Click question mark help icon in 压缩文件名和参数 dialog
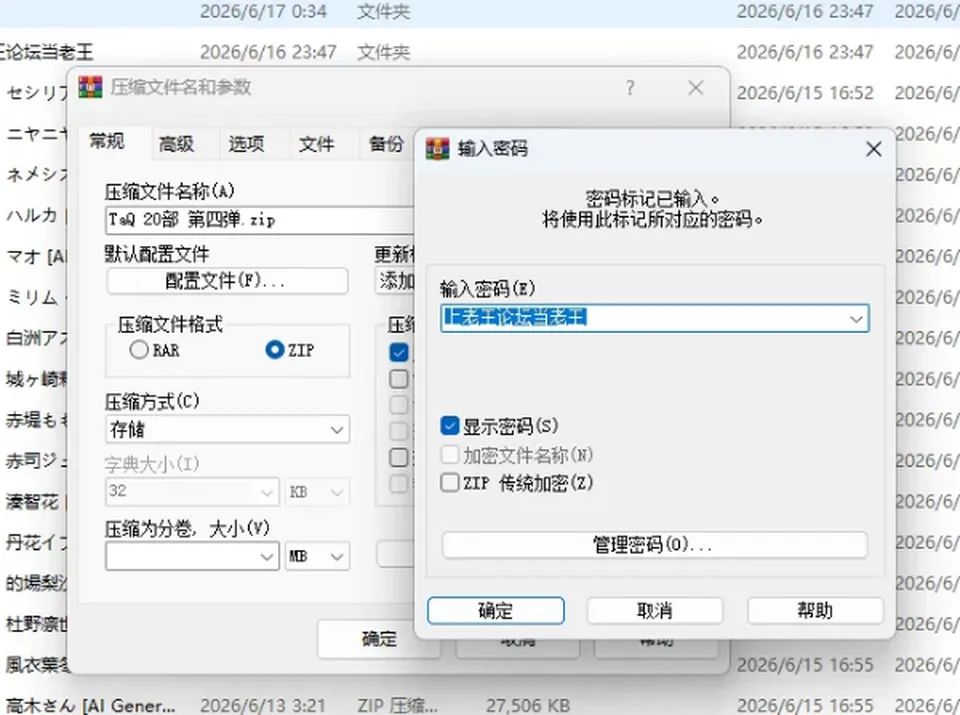 tap(630, 88)
